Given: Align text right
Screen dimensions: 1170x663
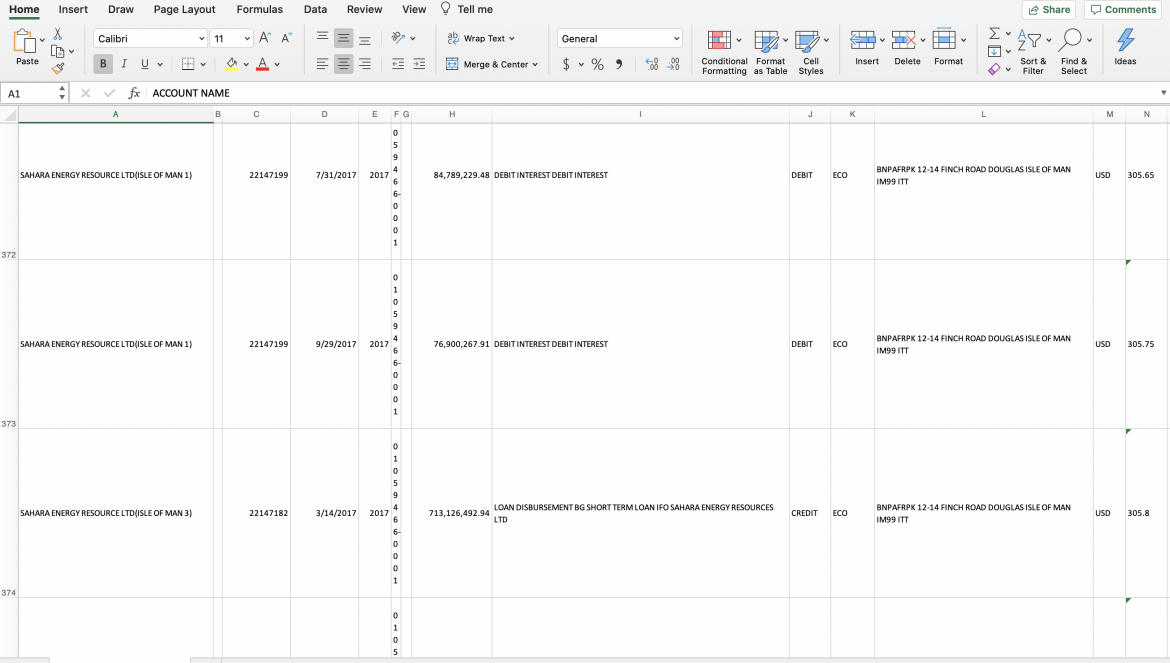Looking at the screenshot, I should [365, 64].
